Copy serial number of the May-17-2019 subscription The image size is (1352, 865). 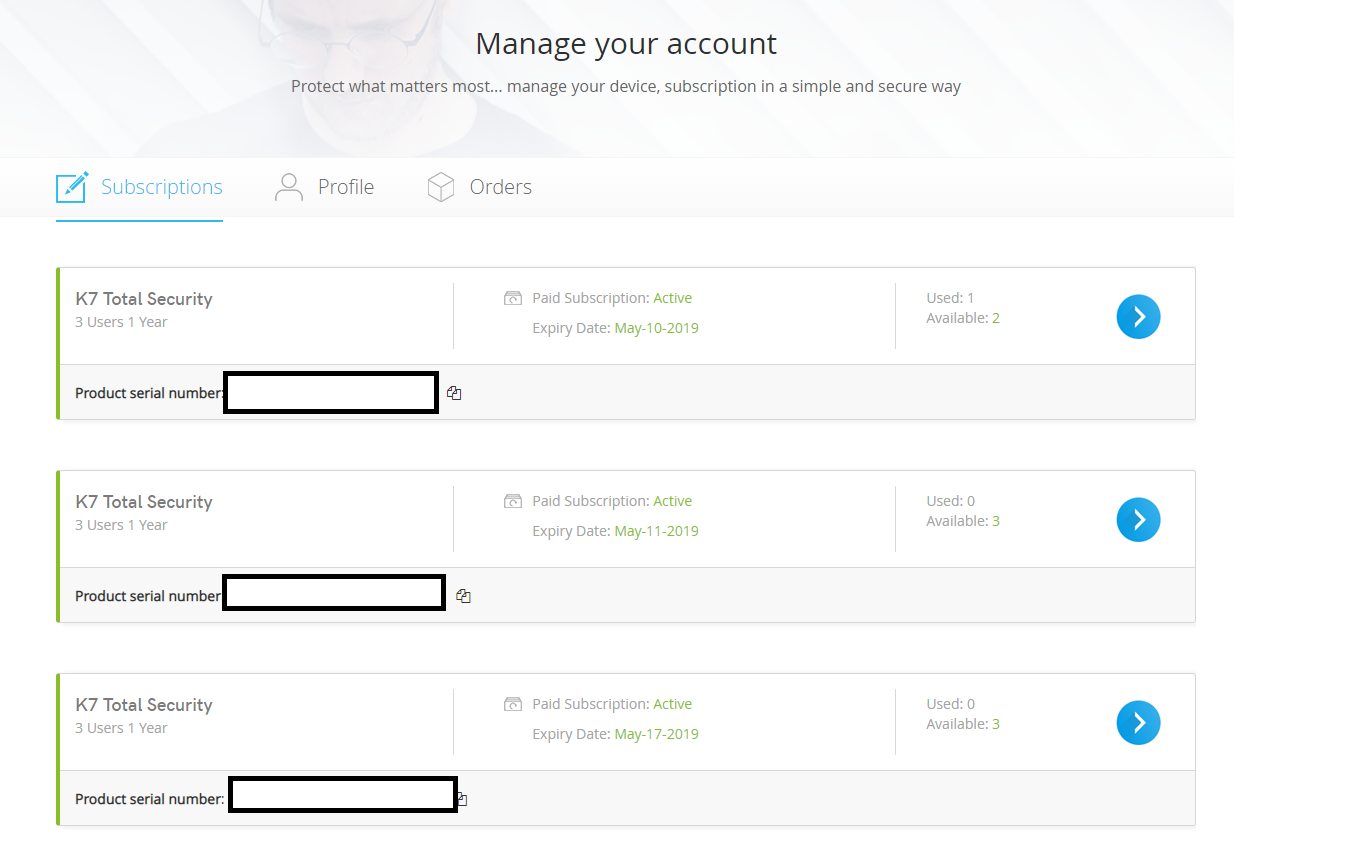[462, 799]
